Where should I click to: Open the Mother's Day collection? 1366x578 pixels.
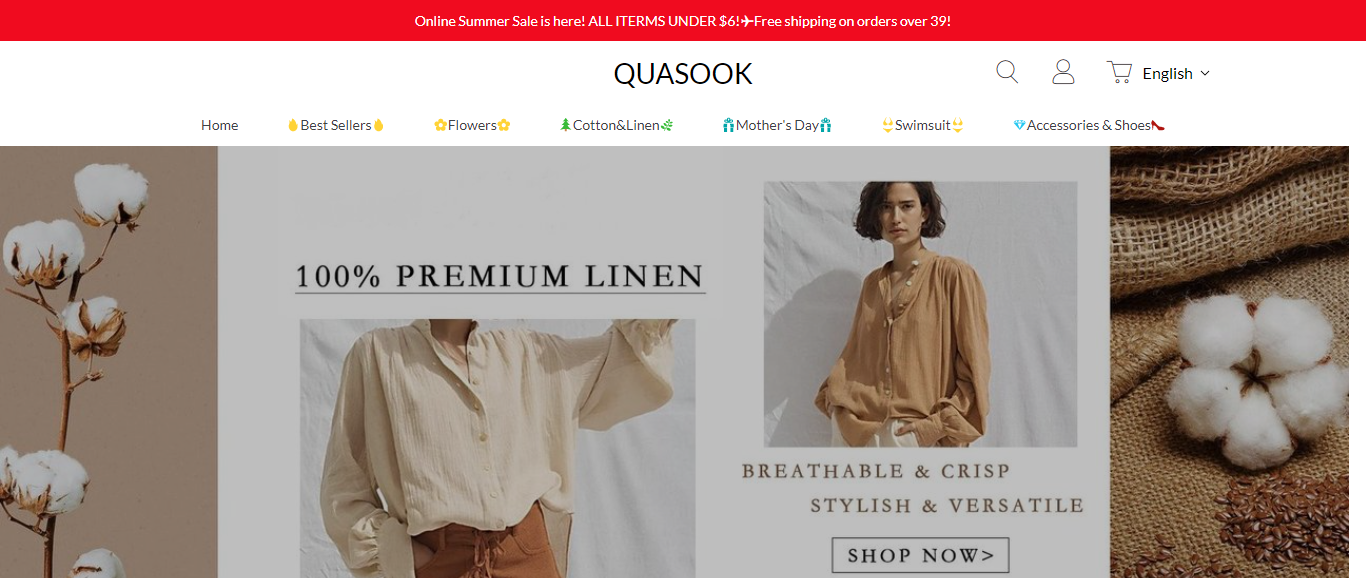click(777, 125)
